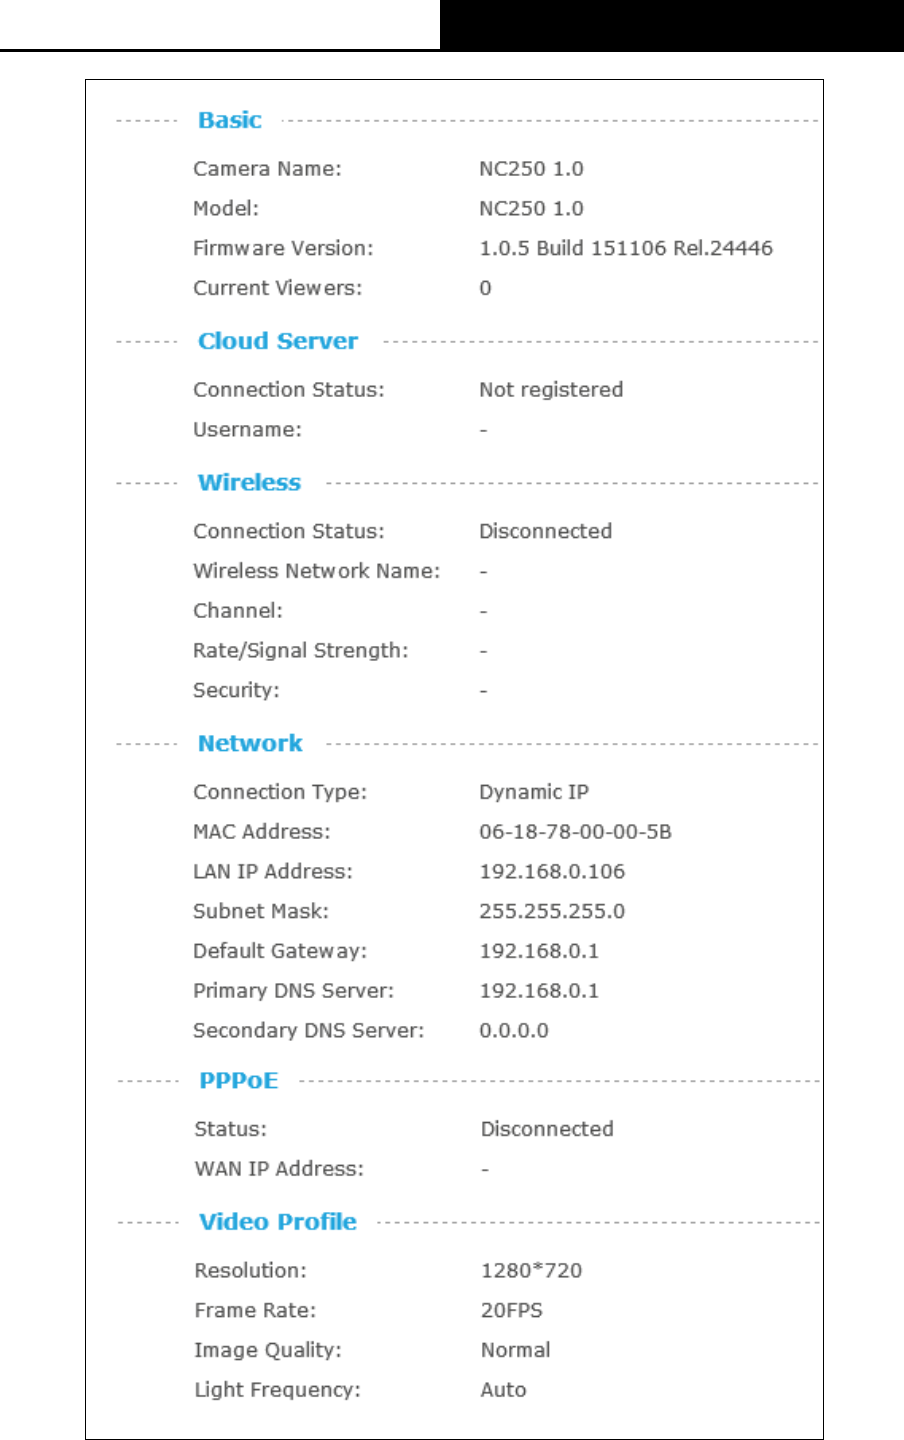This screenshot has height=1440, width=904.
Task: Click the Default Gateway value 192.168.0.1
Action: coord(539,951)
